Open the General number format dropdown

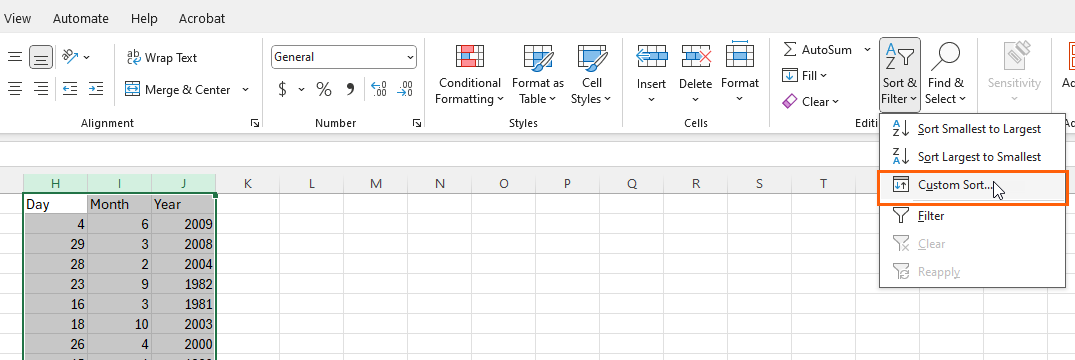click(344, 58)
